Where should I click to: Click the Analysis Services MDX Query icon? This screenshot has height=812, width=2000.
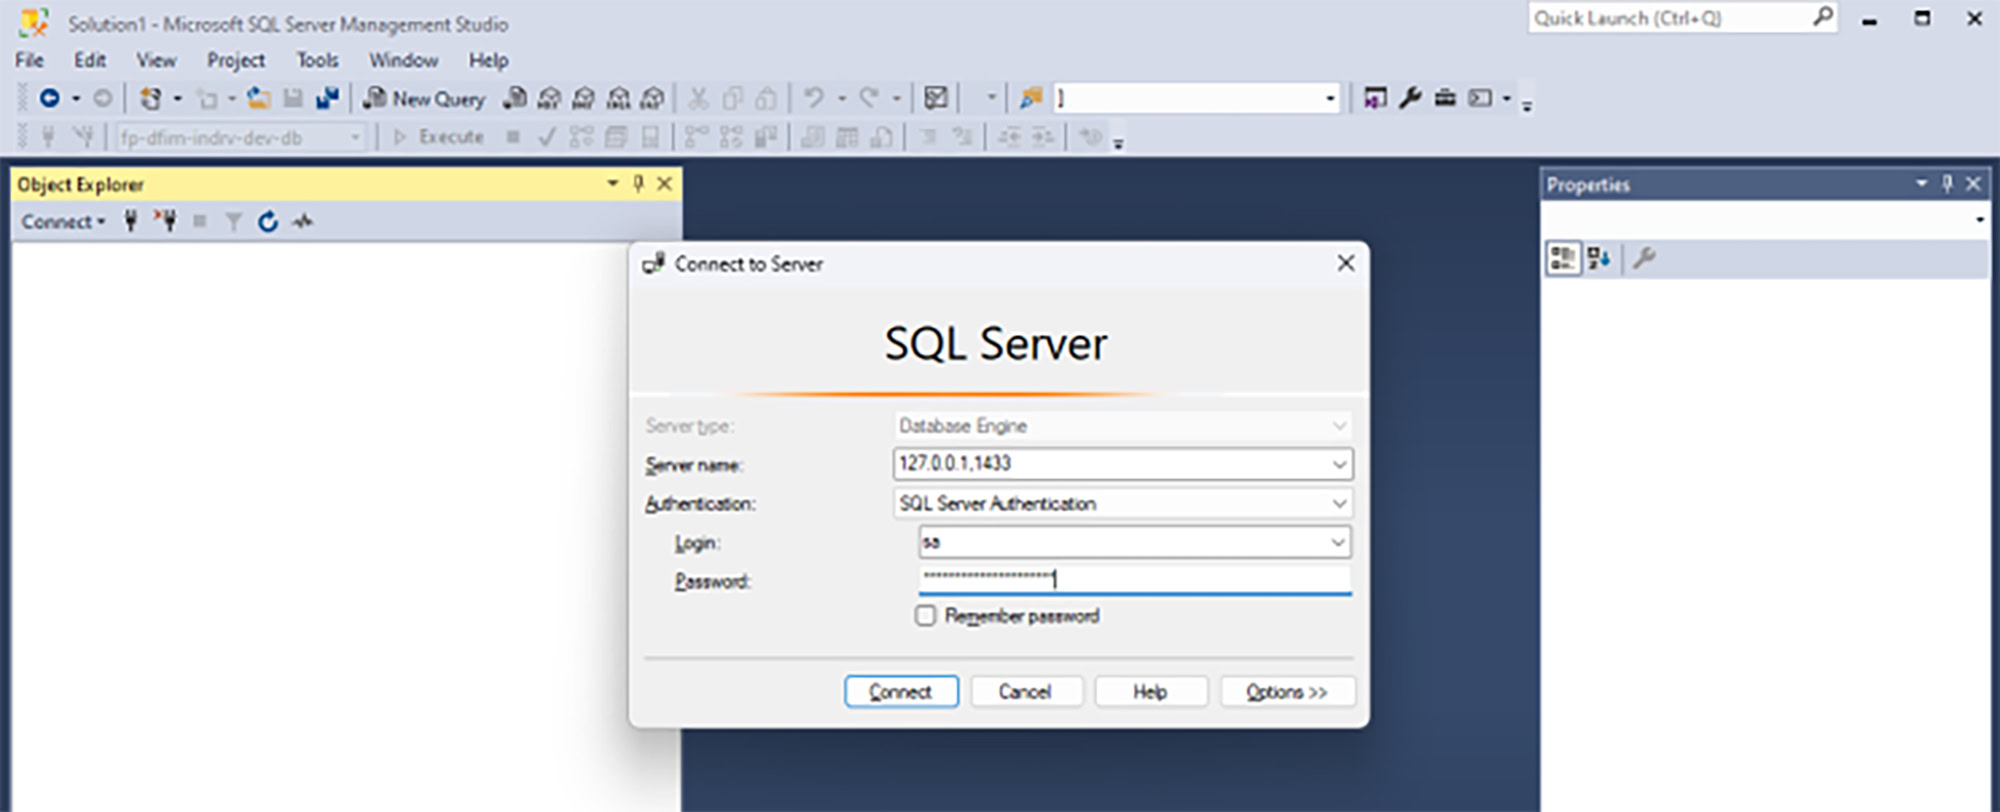549,98
